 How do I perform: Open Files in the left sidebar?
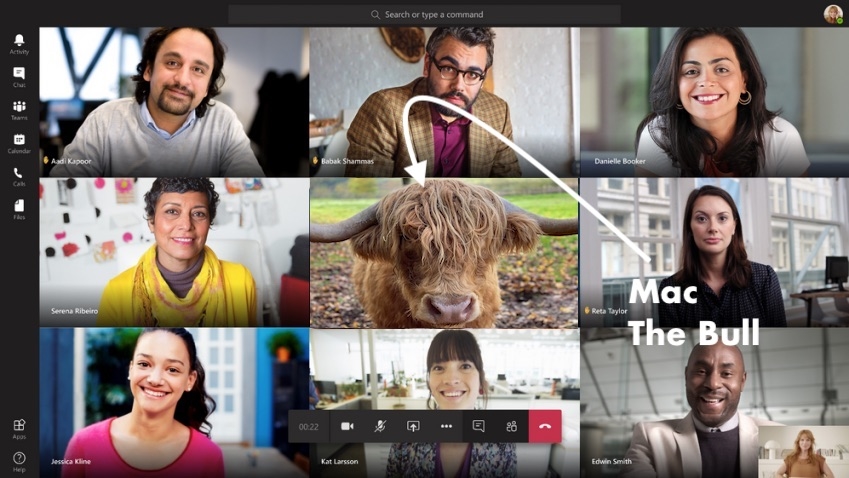click(x=19, y=209)
